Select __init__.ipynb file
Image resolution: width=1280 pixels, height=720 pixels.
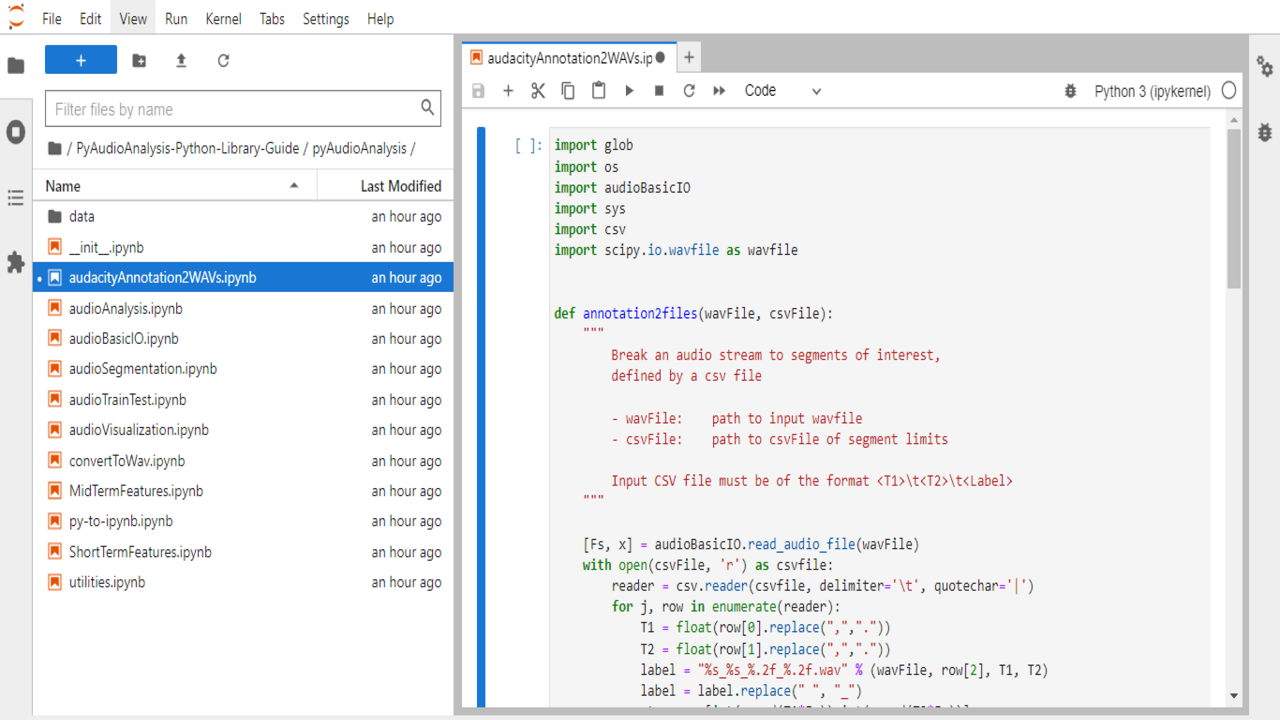coord(243,247)
